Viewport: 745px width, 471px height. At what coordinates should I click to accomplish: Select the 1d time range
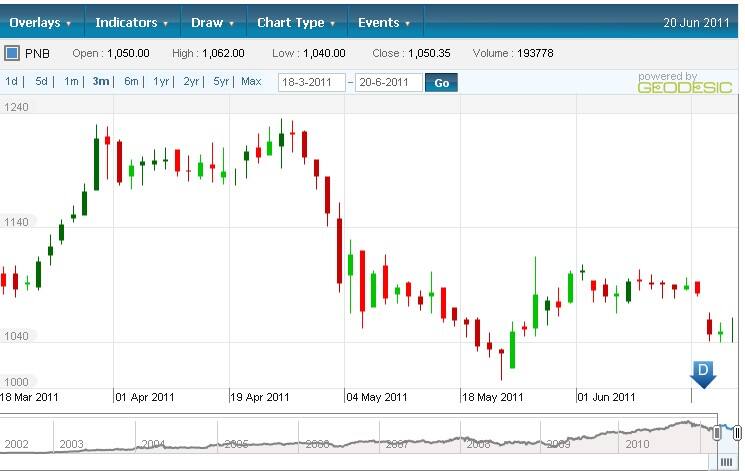coord(12,82)
